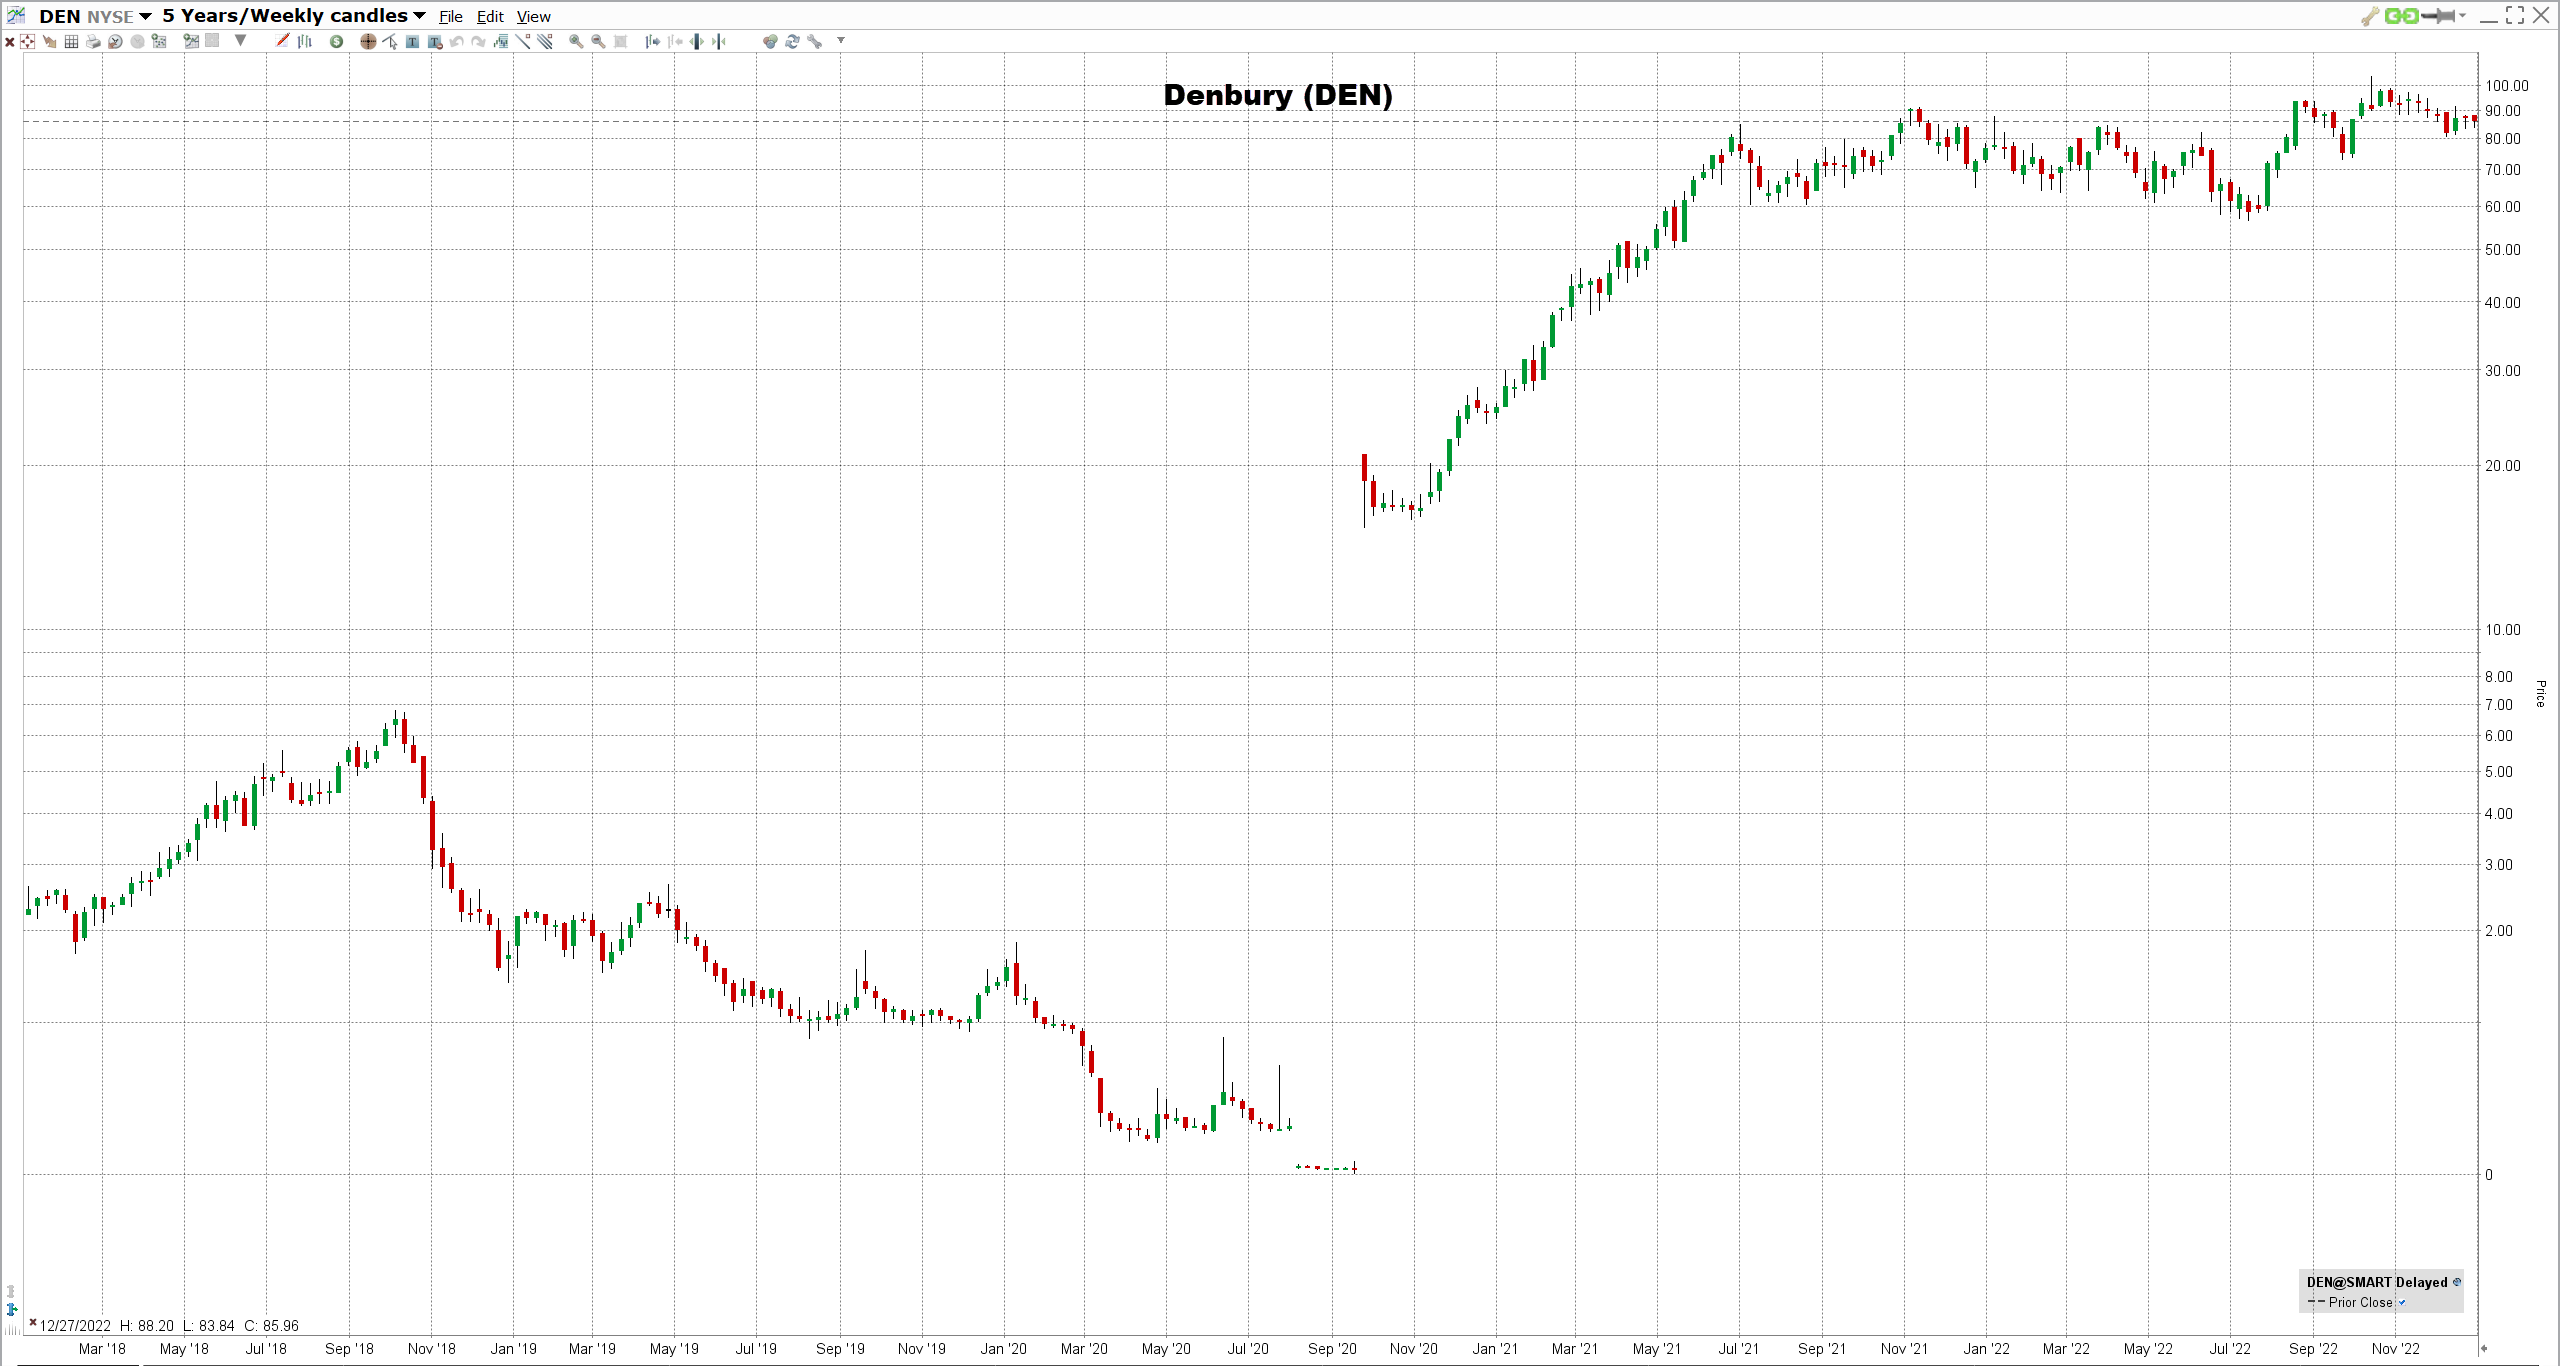Click the refresh chart arrows icon

792,41
